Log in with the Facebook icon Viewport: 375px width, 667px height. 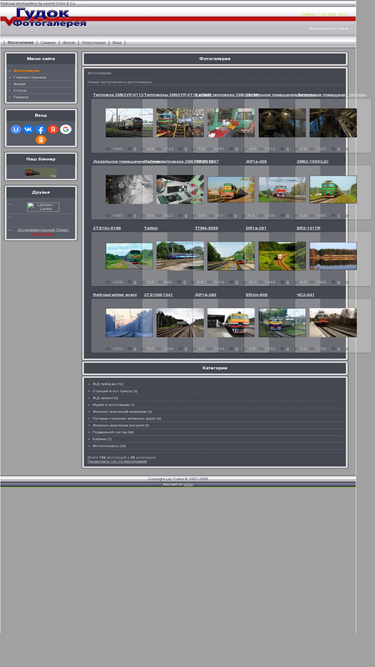41,130
